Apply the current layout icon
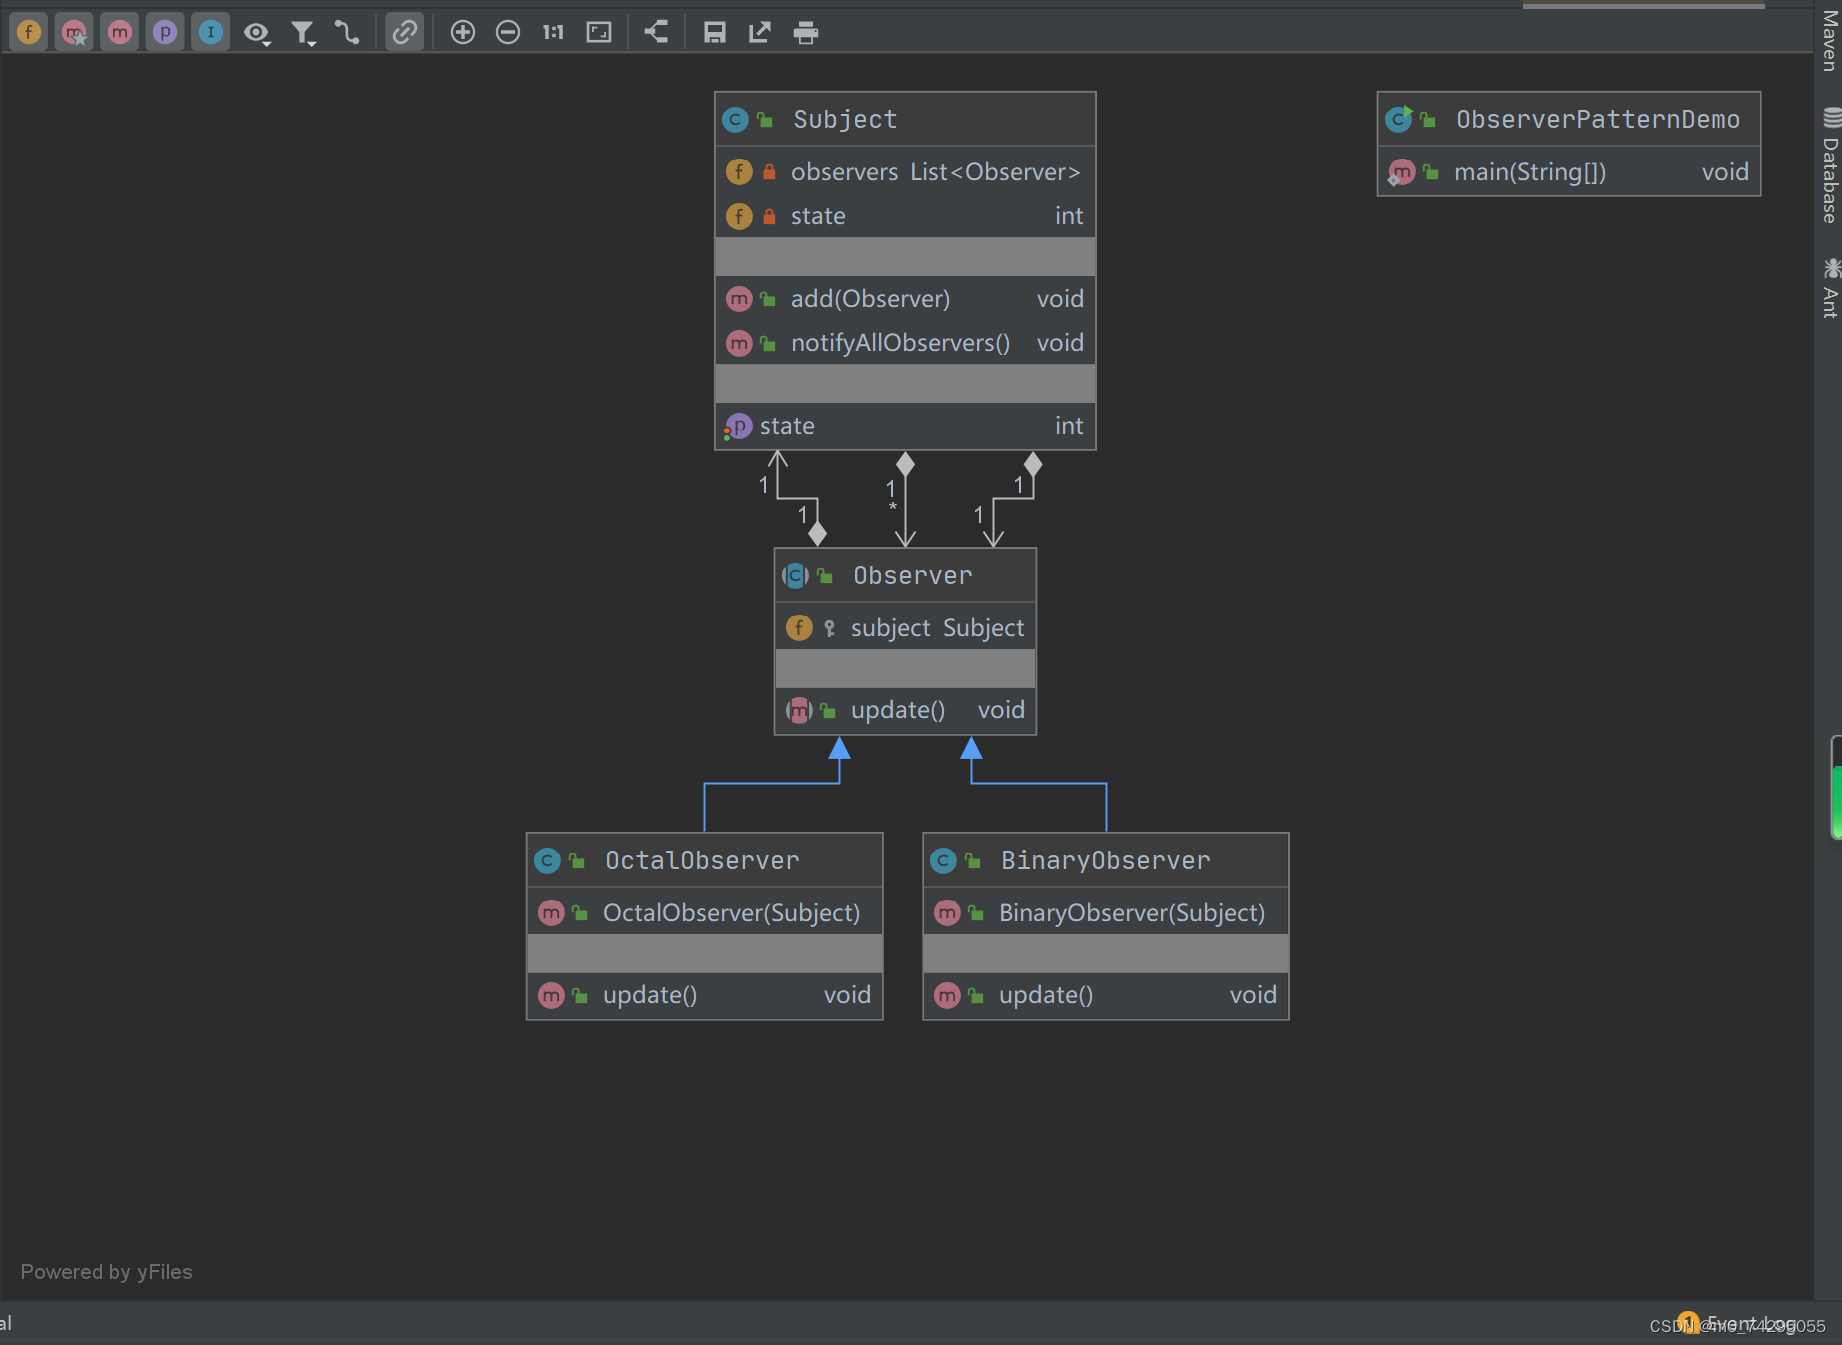 [656, 33]
